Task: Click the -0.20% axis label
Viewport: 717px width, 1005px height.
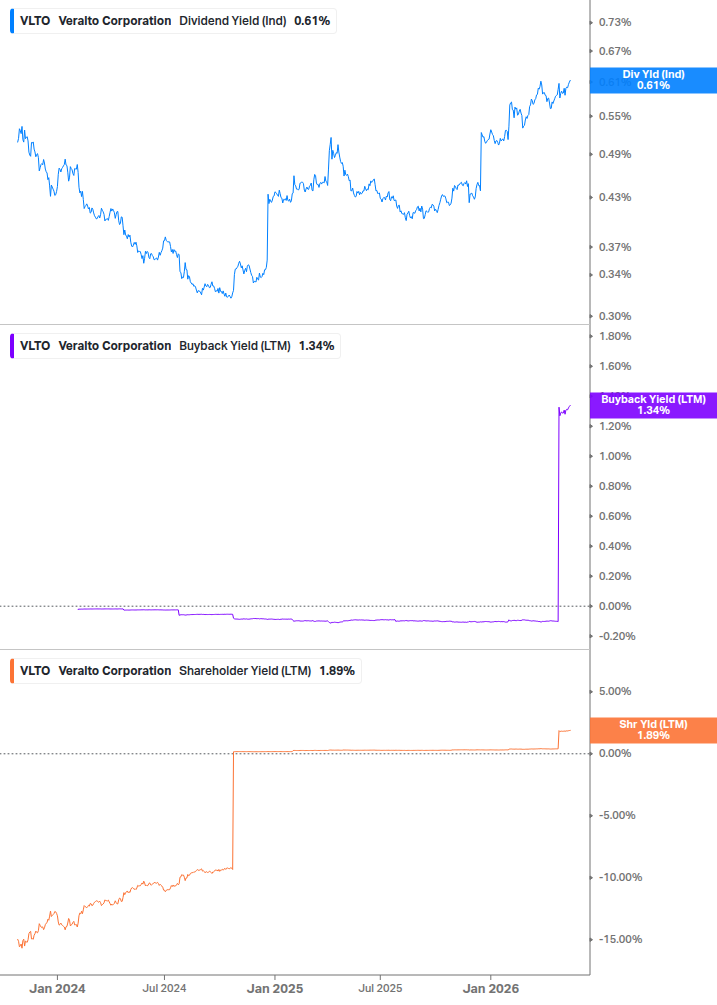Action: [617, 636]
